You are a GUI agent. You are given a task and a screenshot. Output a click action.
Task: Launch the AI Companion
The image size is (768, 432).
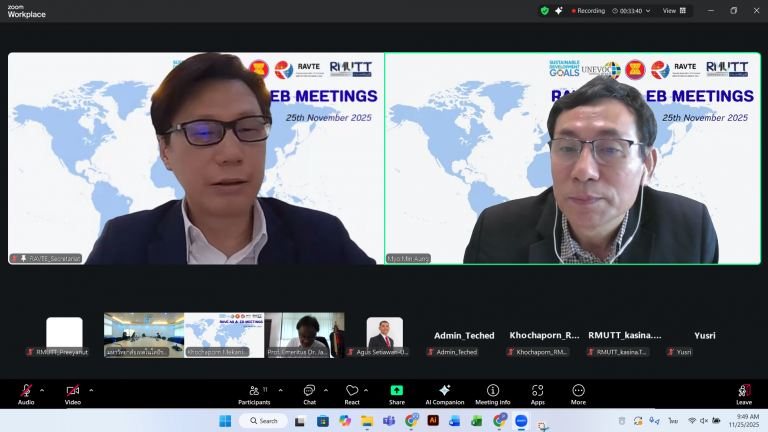[444, 393]
